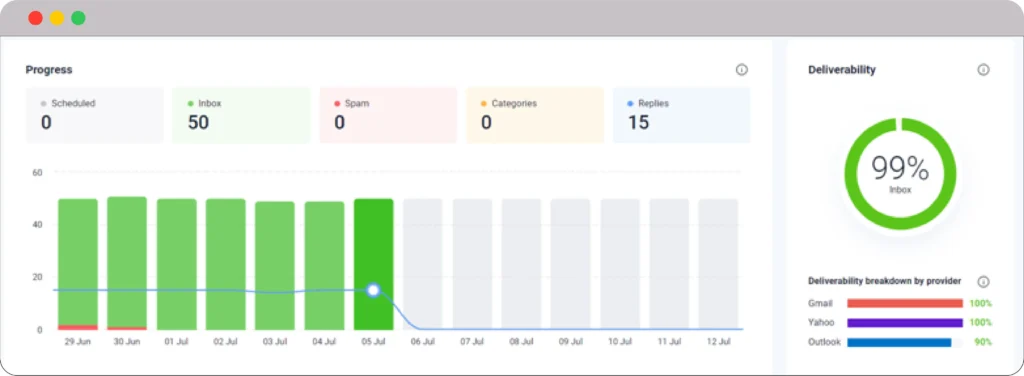Click the grey 09 Jul bar

point(570,264)
